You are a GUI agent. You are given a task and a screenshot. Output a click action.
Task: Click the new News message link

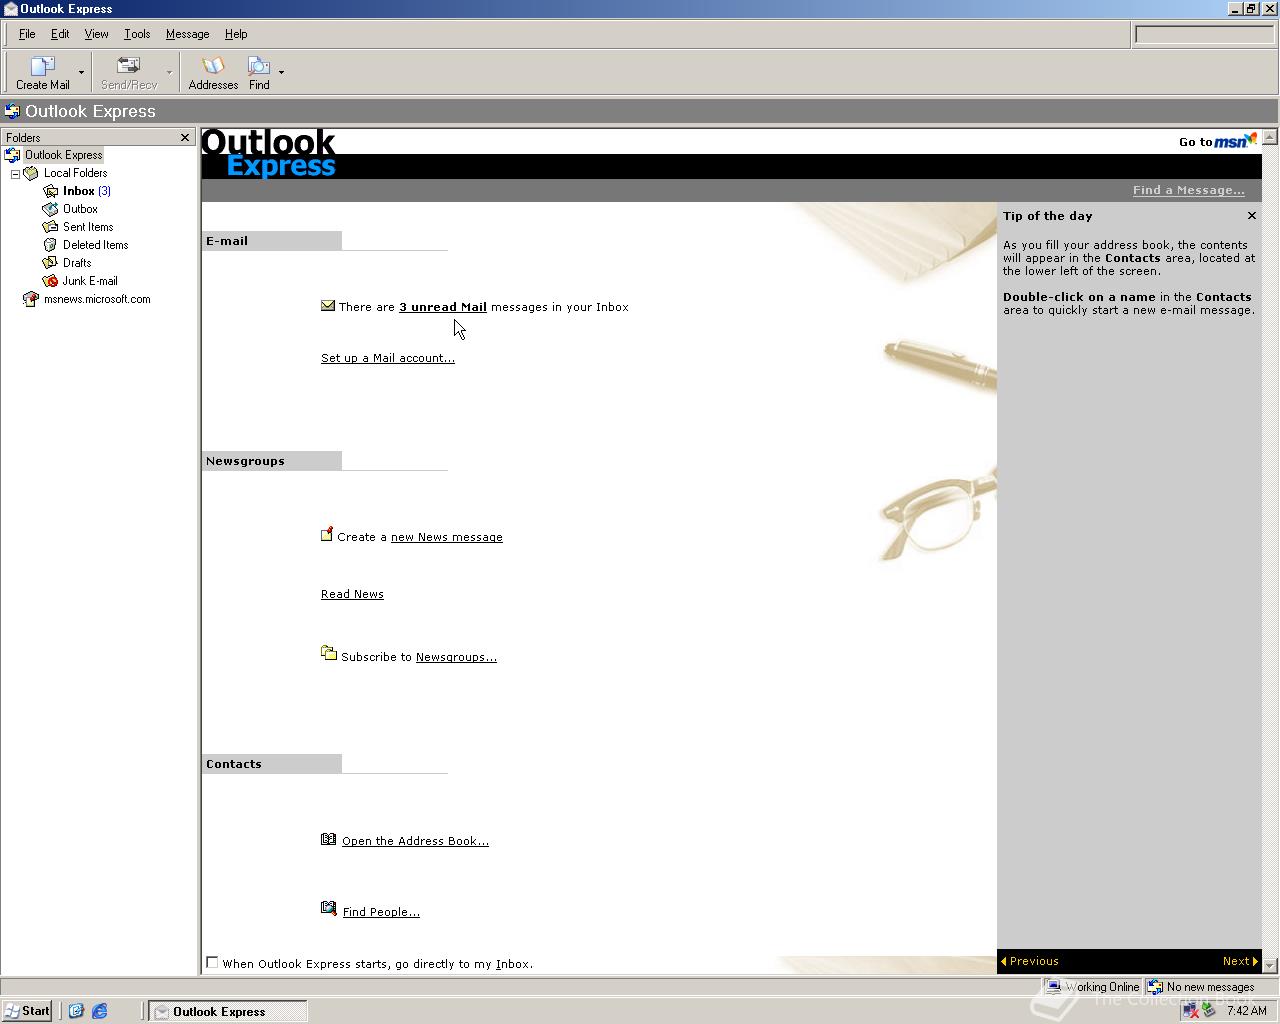447,537
